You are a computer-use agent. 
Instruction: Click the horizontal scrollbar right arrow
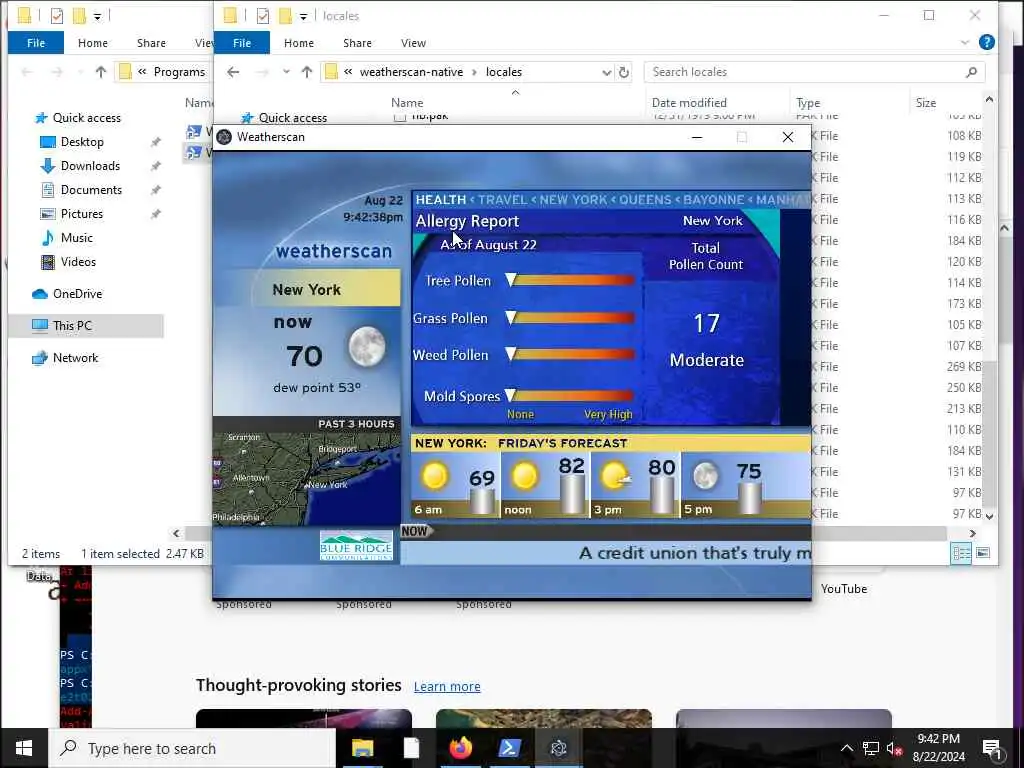972,534
